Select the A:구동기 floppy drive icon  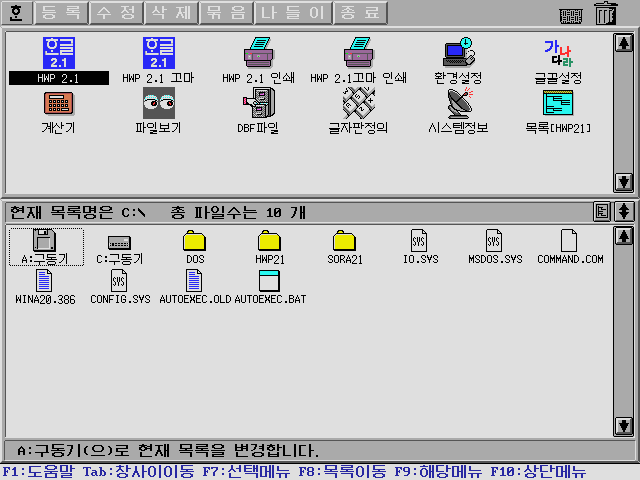tap(44, 240)
